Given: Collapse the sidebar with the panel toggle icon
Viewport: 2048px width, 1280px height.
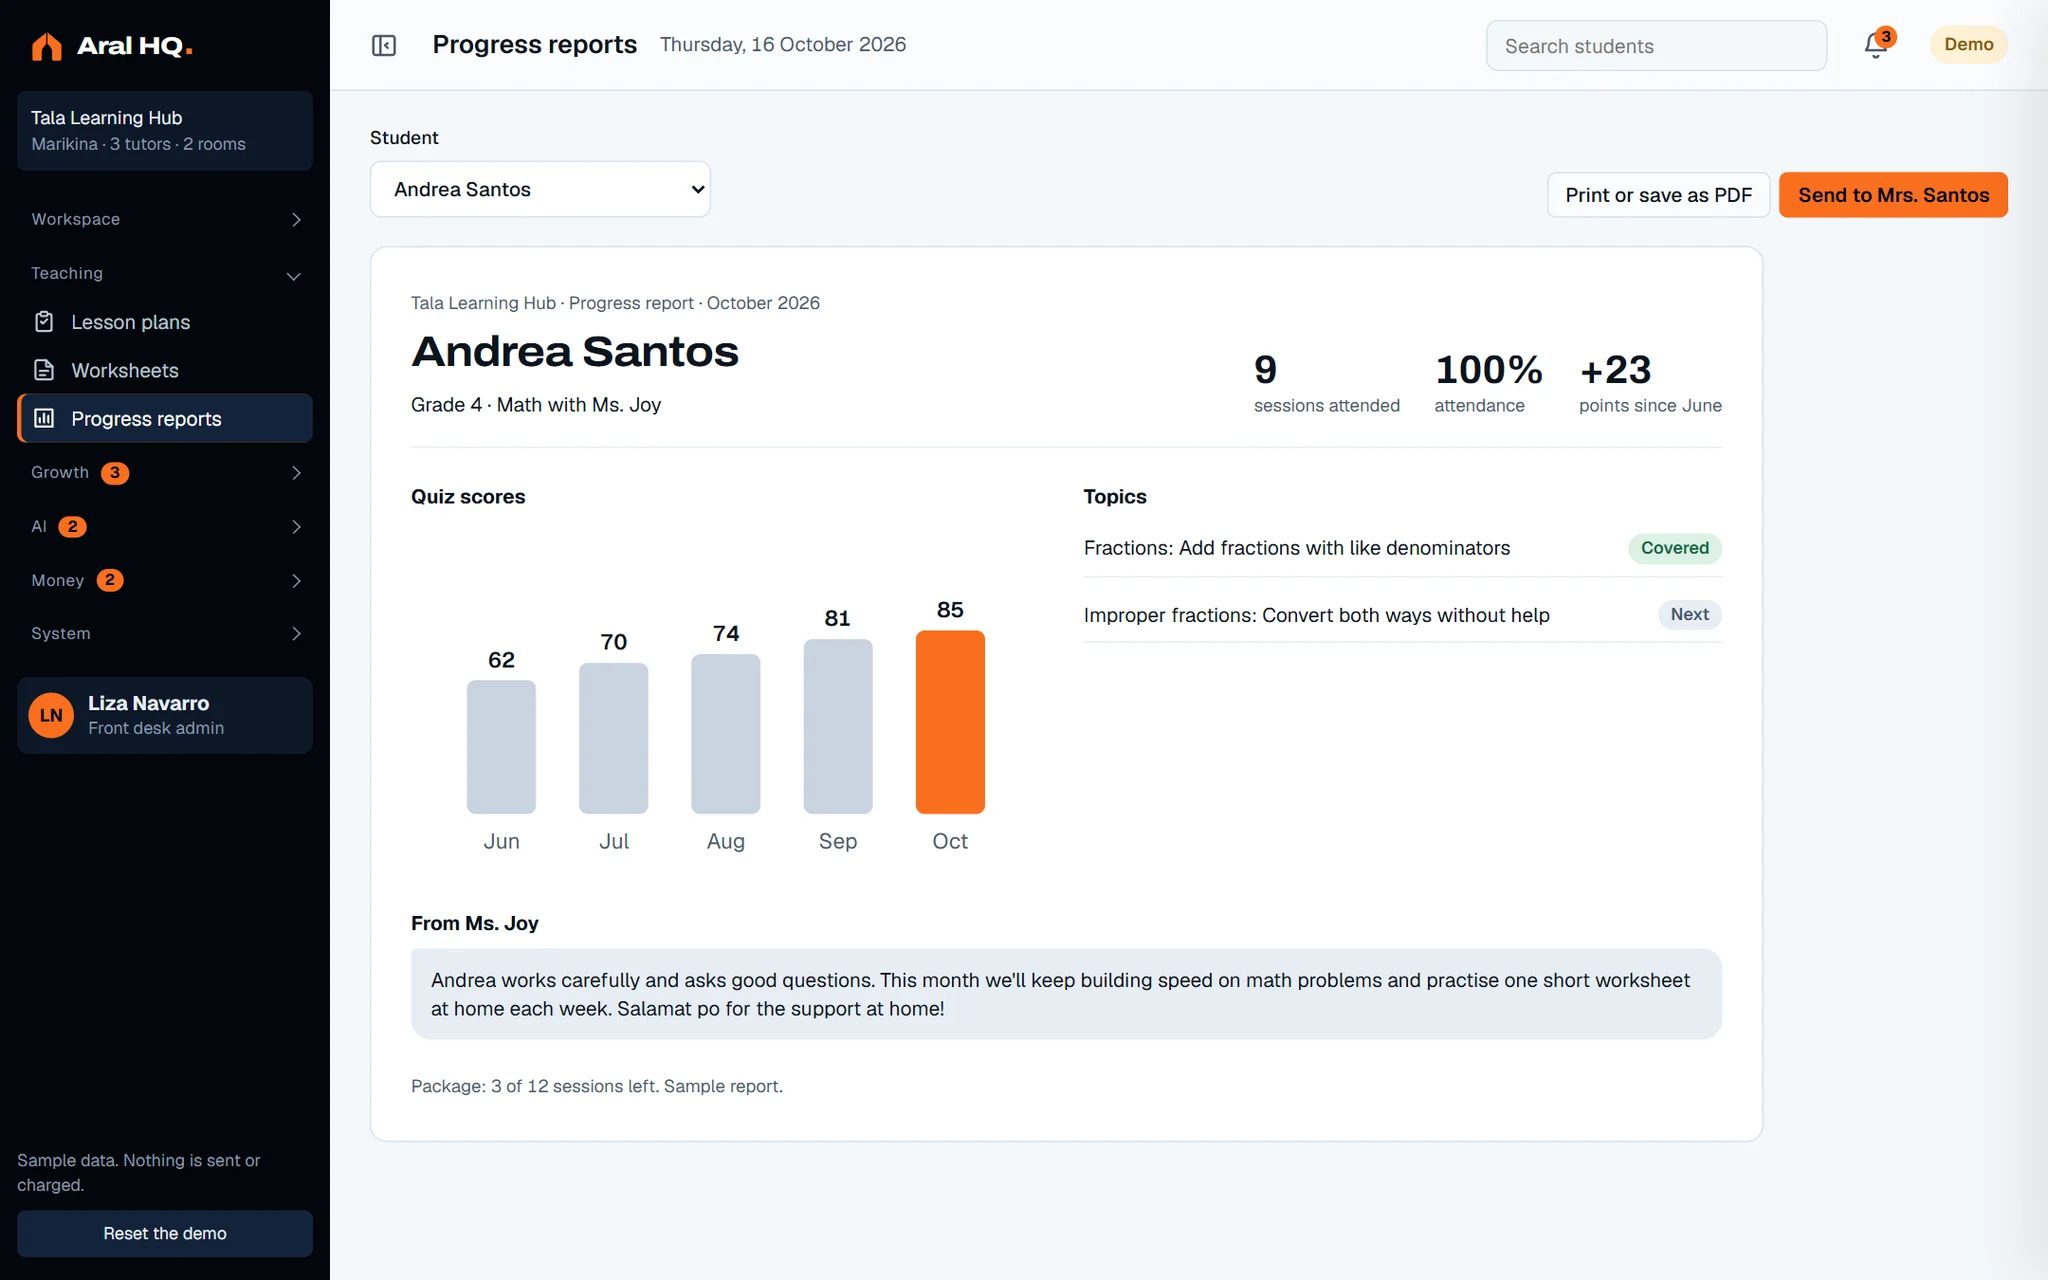Looking at the screenshot, I should pyautogui.click(x=384, y=45).
